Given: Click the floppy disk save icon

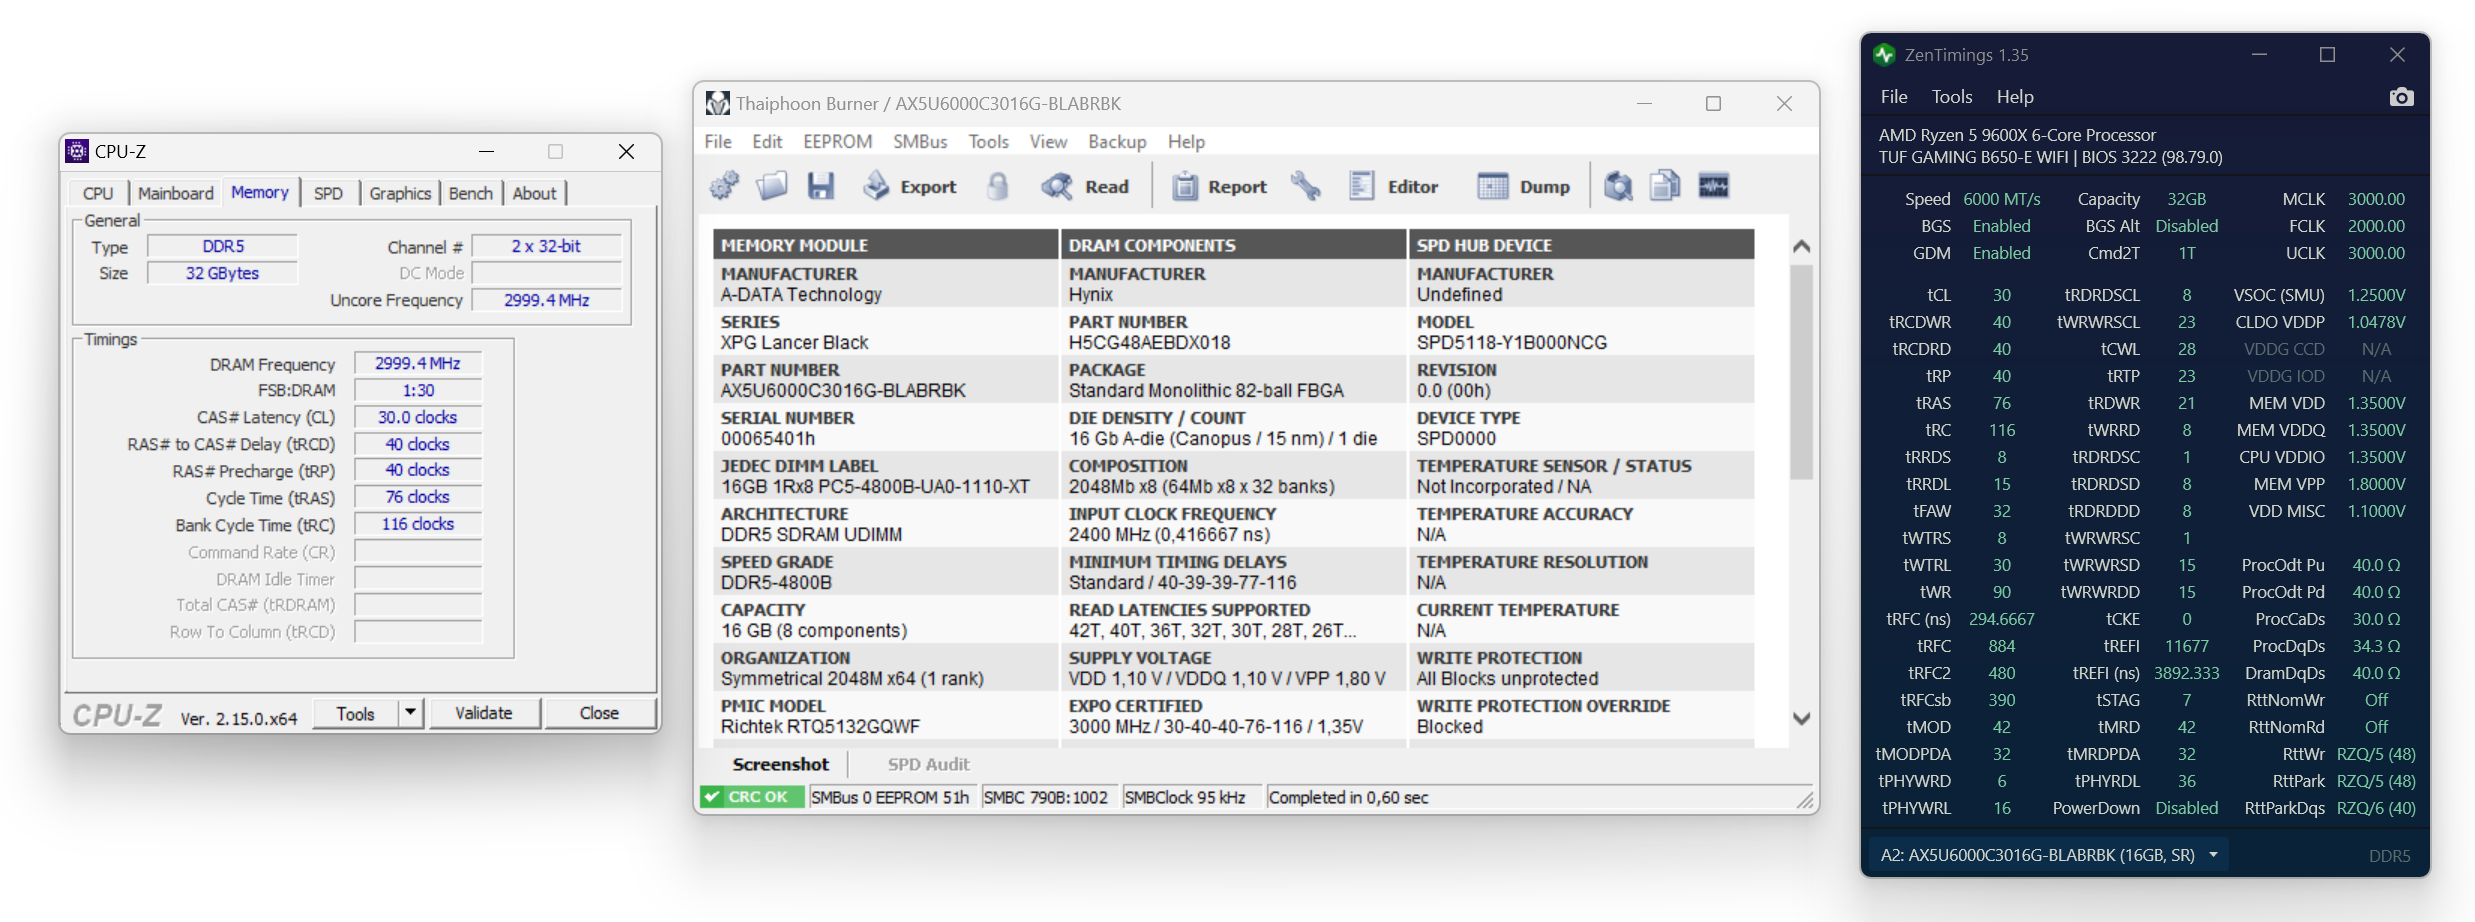Looking at the screenshot, I should (x=821, y=186).
